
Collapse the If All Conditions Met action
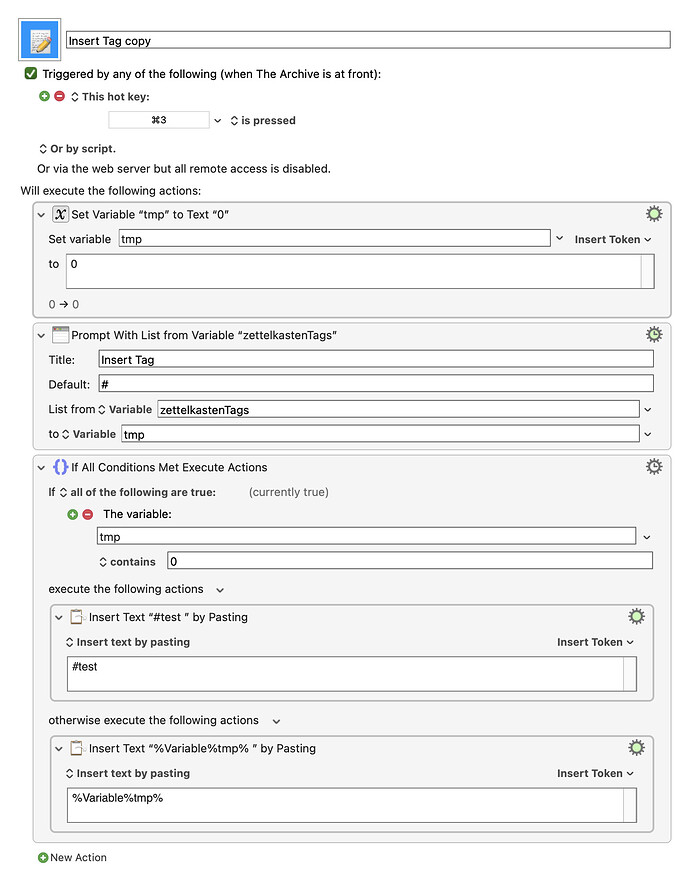[41, 467]
